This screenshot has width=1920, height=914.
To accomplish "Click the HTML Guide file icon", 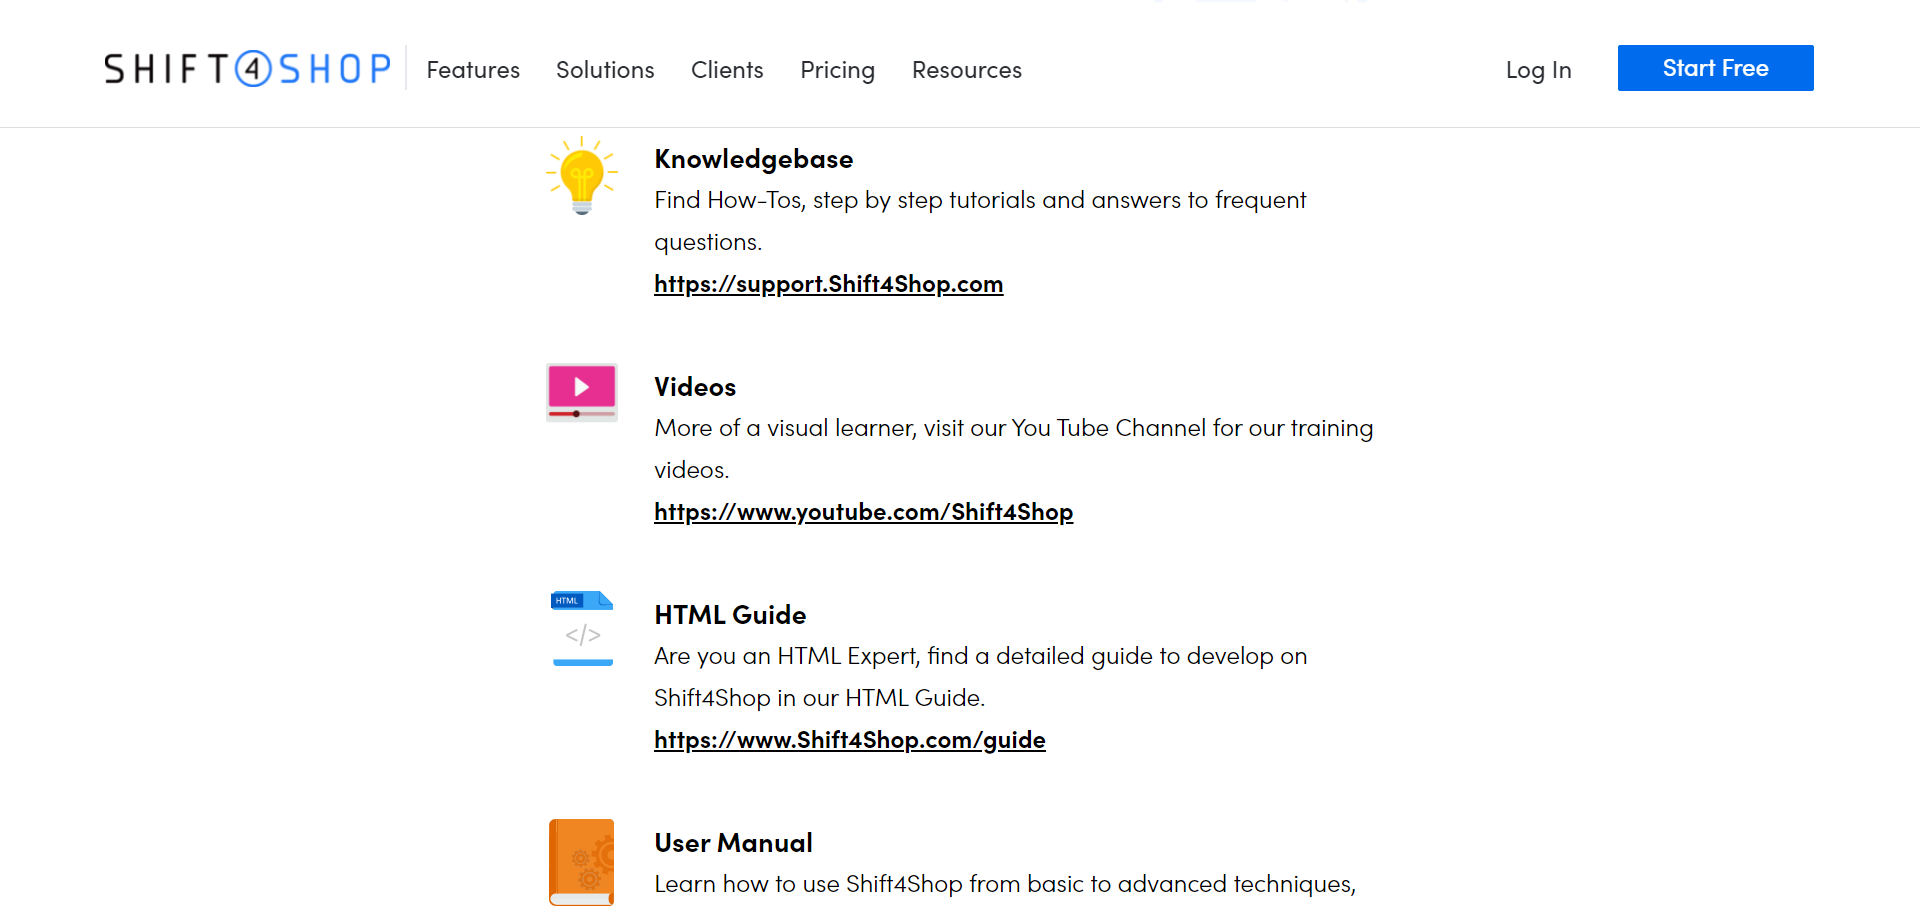I will click(582, 628).
